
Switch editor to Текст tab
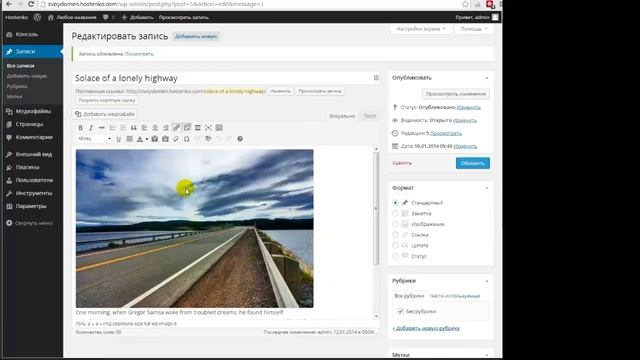370,116
